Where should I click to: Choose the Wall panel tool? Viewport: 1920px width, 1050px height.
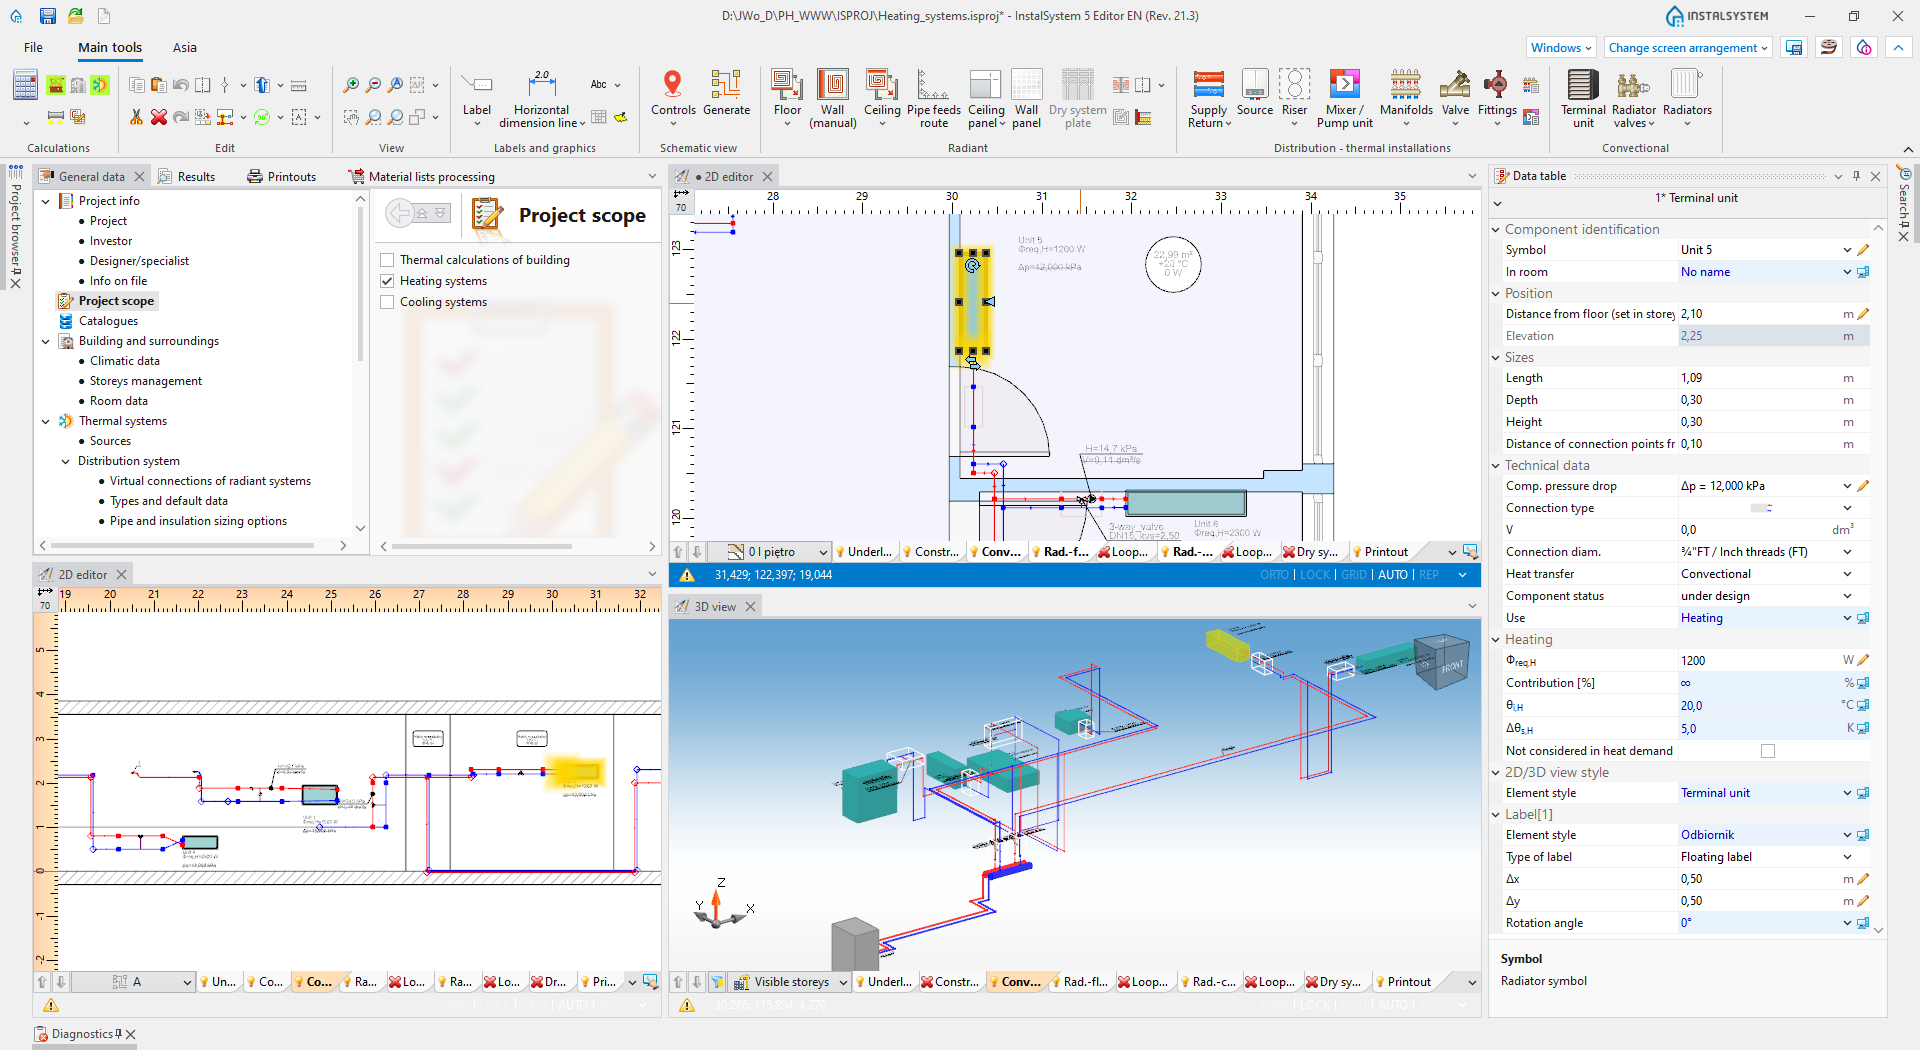click(1026, 97)
